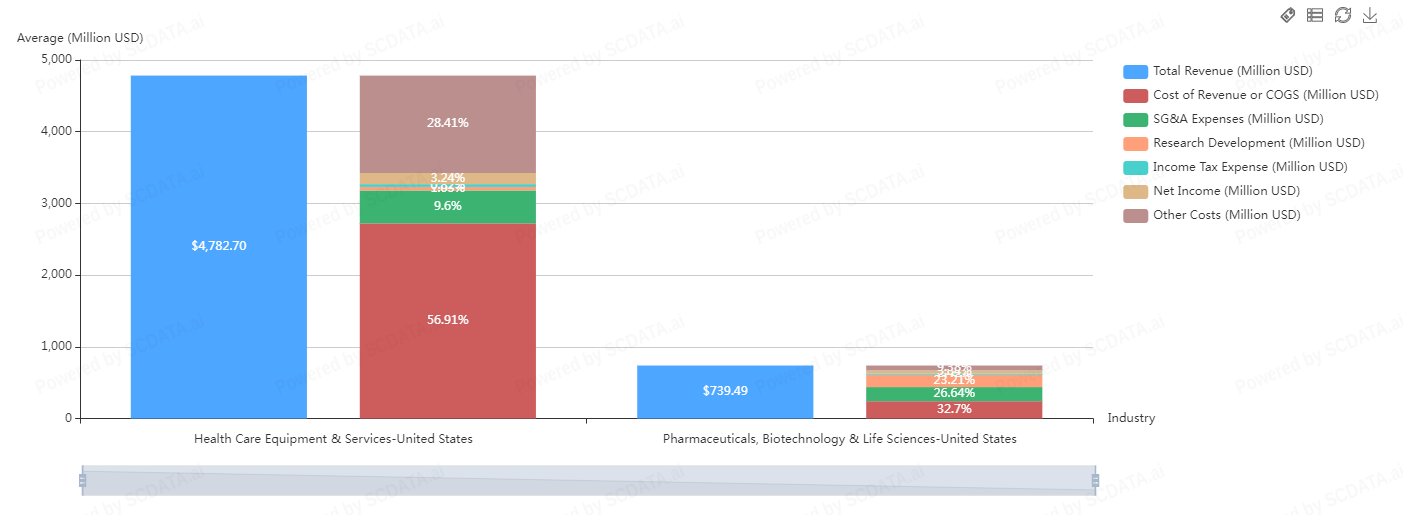Click the right zoom slider handle
1403x515 pixels.
click(x=1095, y=481)
